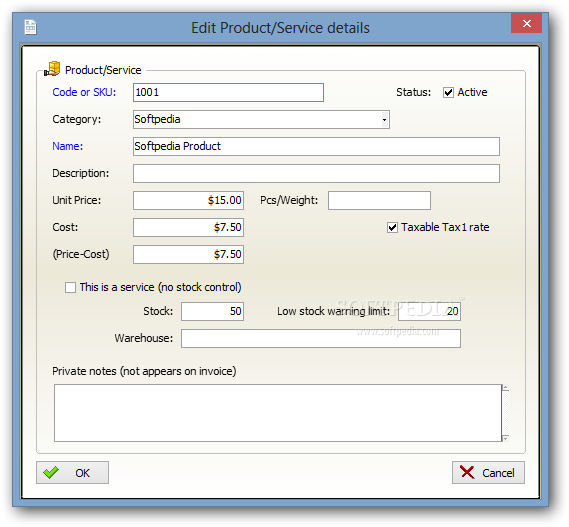Click the notes scrollbar up arrow
Viewport: 569px width, 527px height.
tap(505, 388)
